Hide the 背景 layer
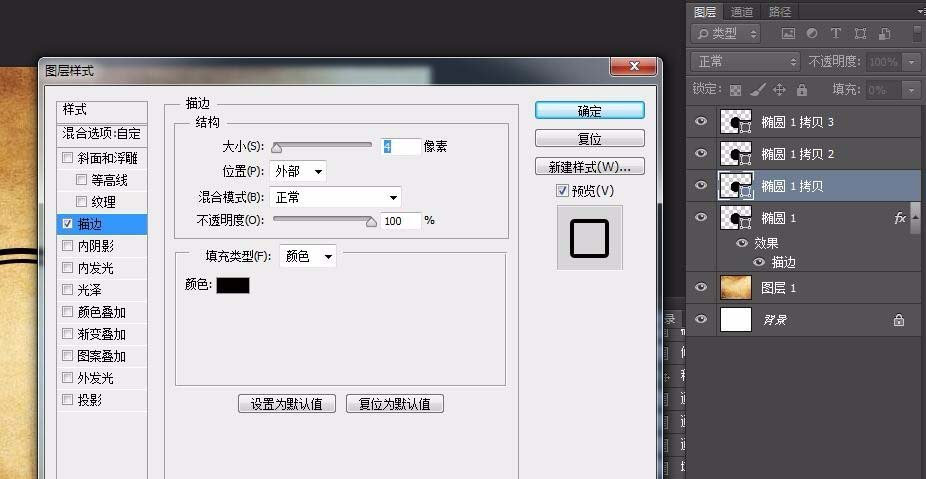The image size is (926, 479). pos(701,319)
